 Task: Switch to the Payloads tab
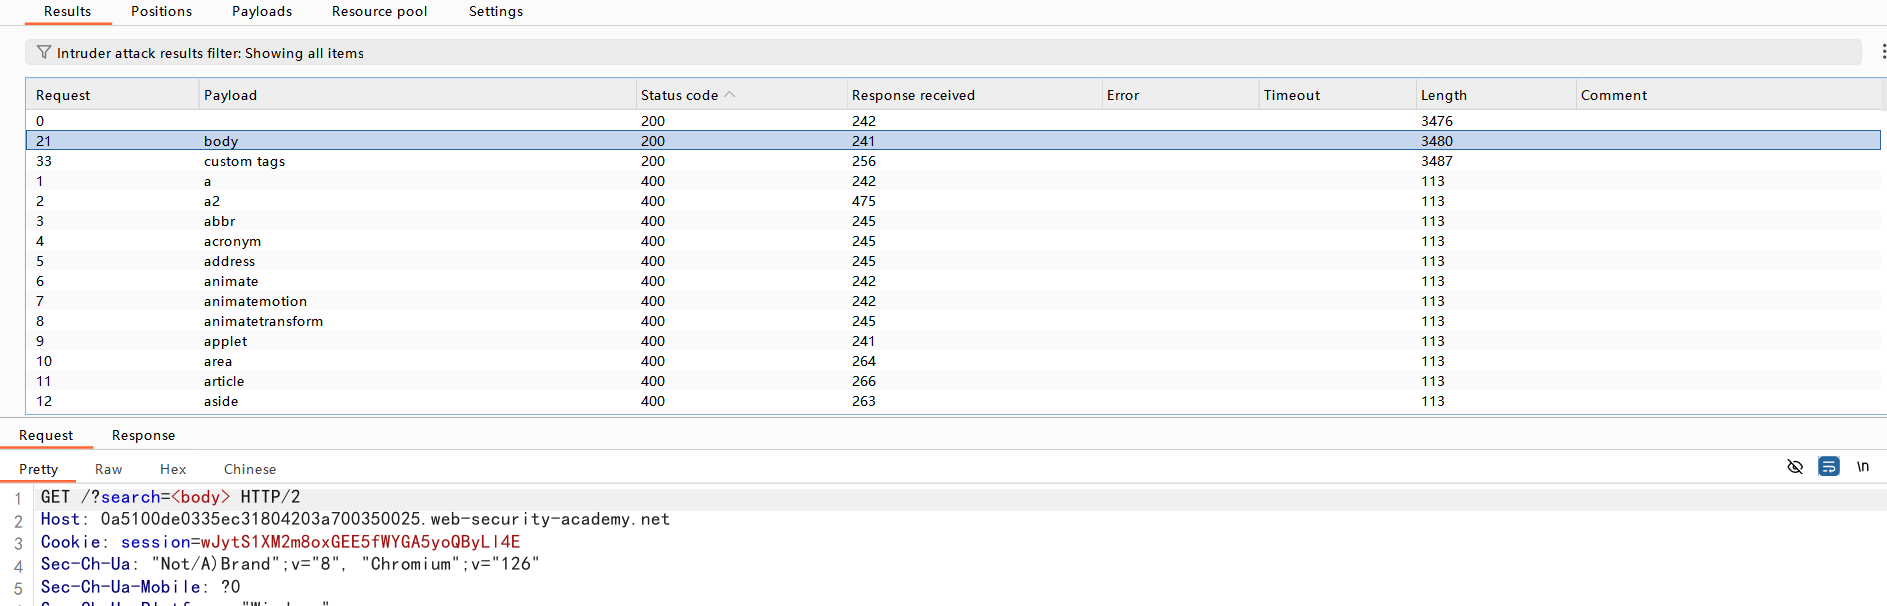(262, 11)
